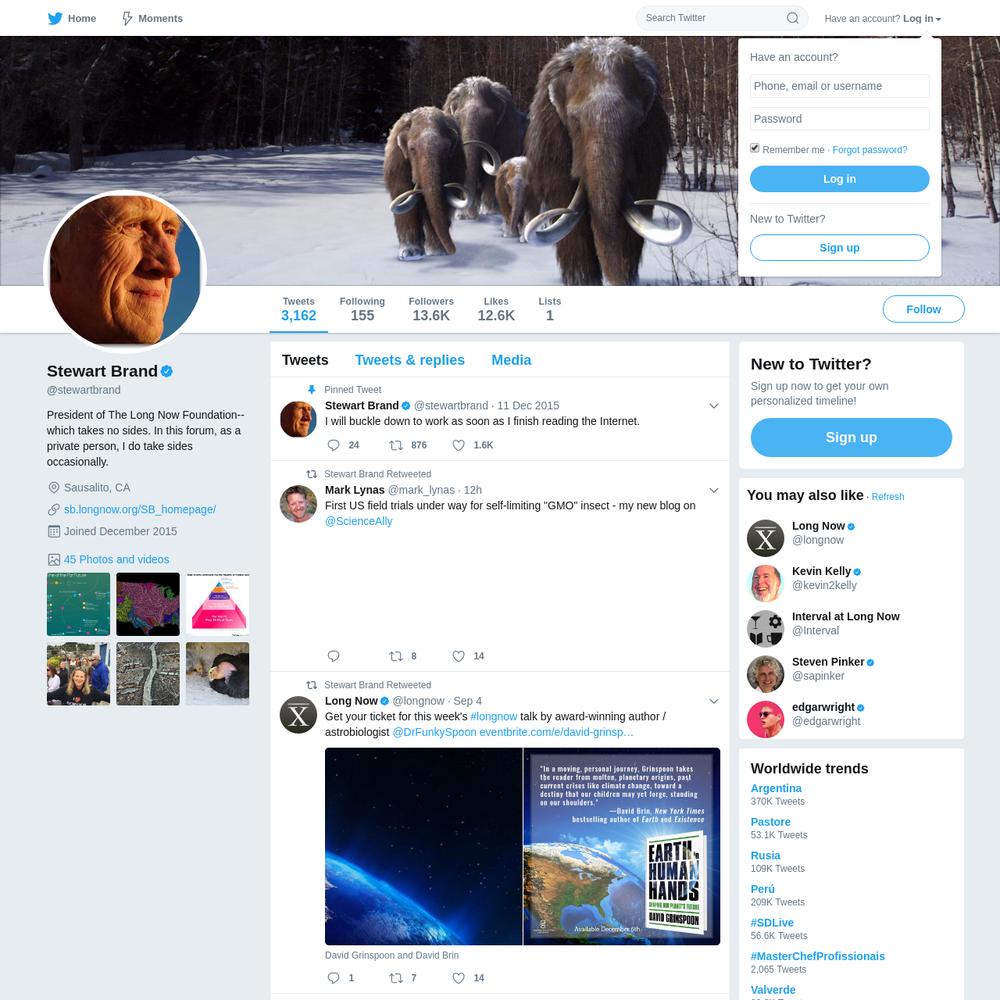Click Long Now avatar on ticket tweet
1000x1000 pixels.
298,715
